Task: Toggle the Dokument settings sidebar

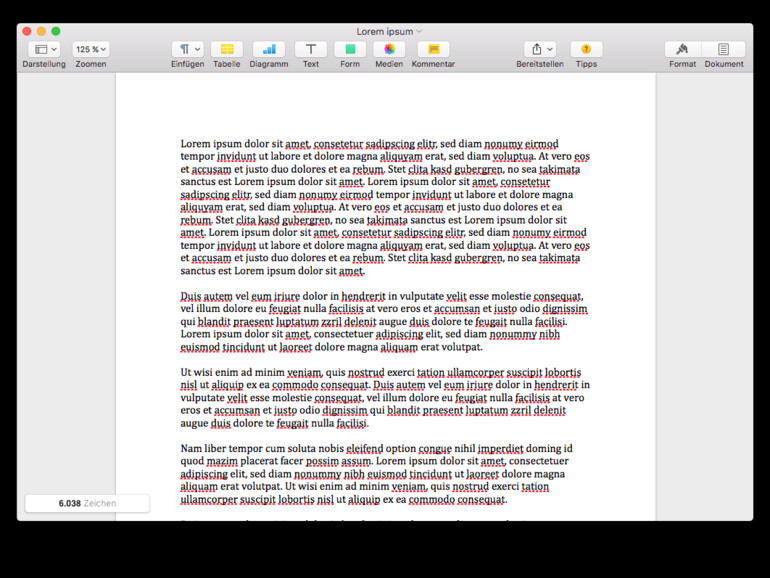Action: point(723,49)
